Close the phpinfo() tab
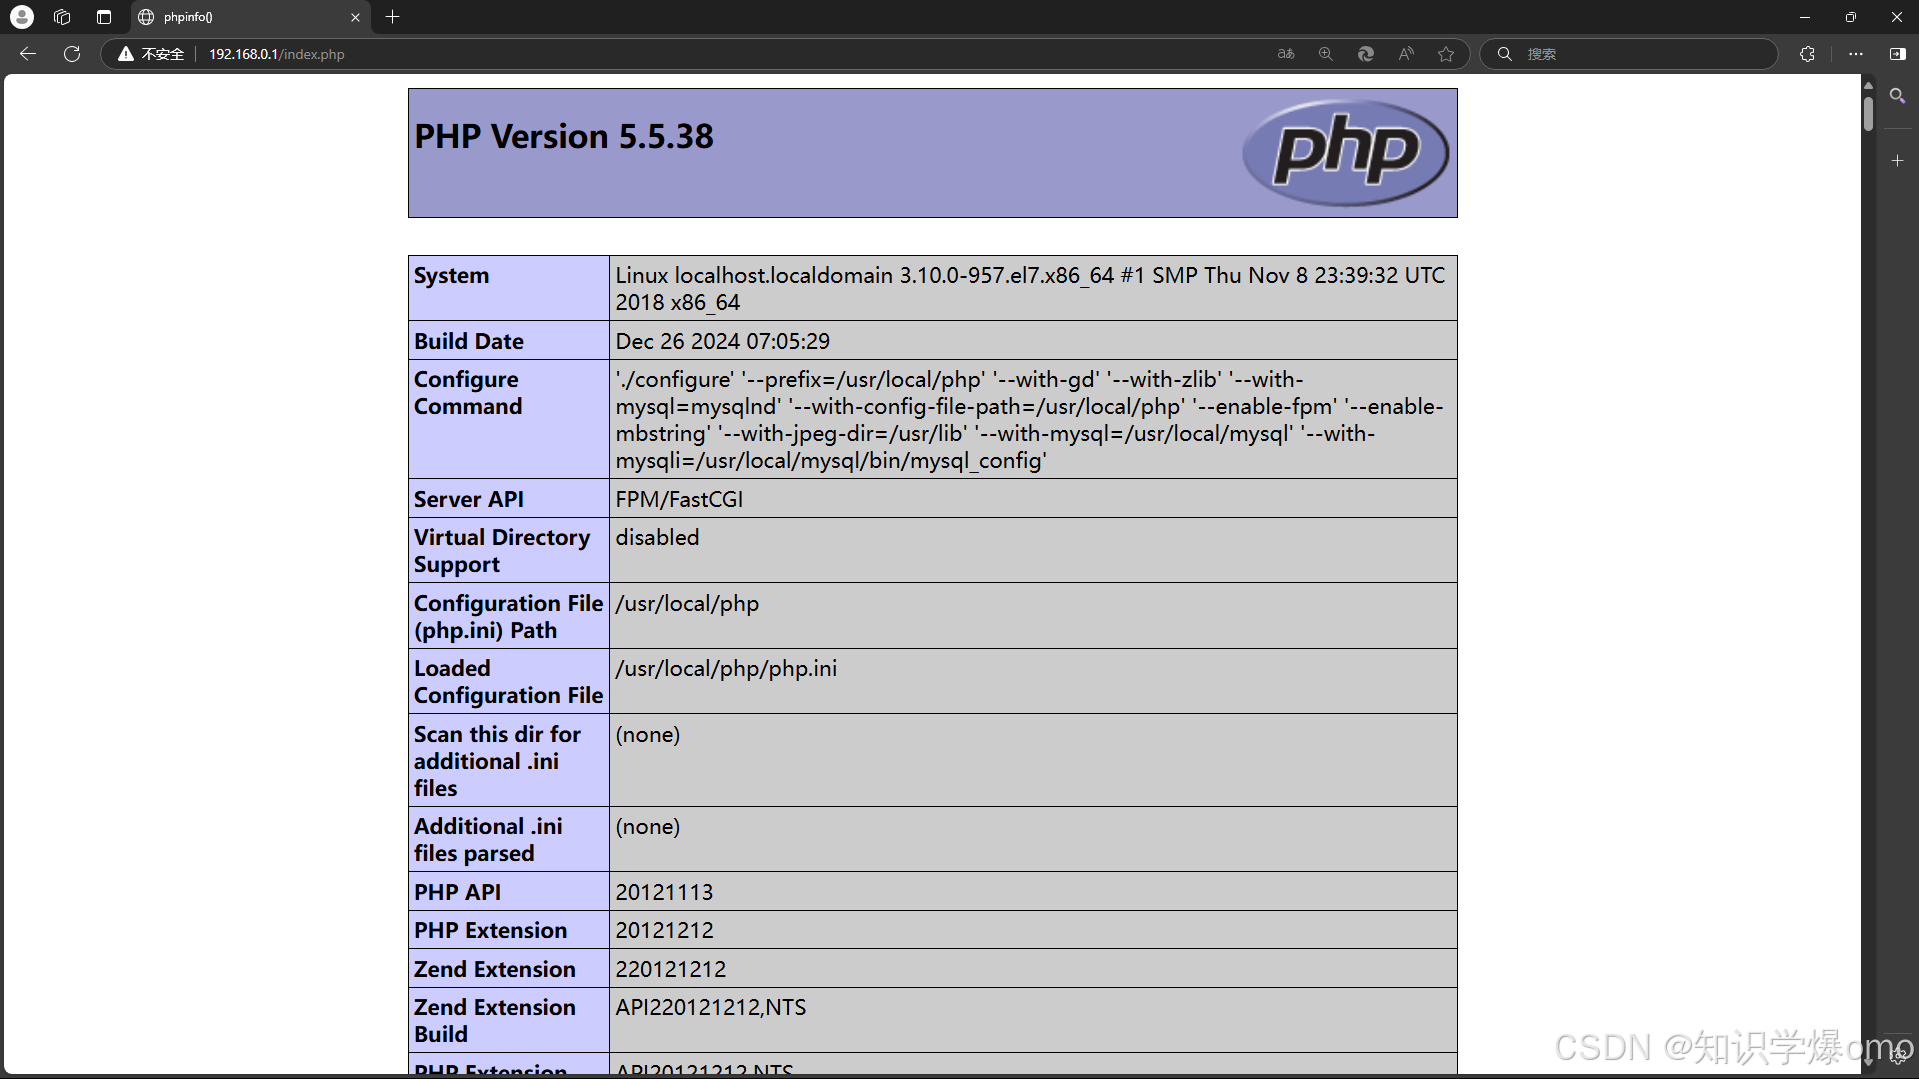Viewport: 1919px width, 1079px height. click(355, 17)
